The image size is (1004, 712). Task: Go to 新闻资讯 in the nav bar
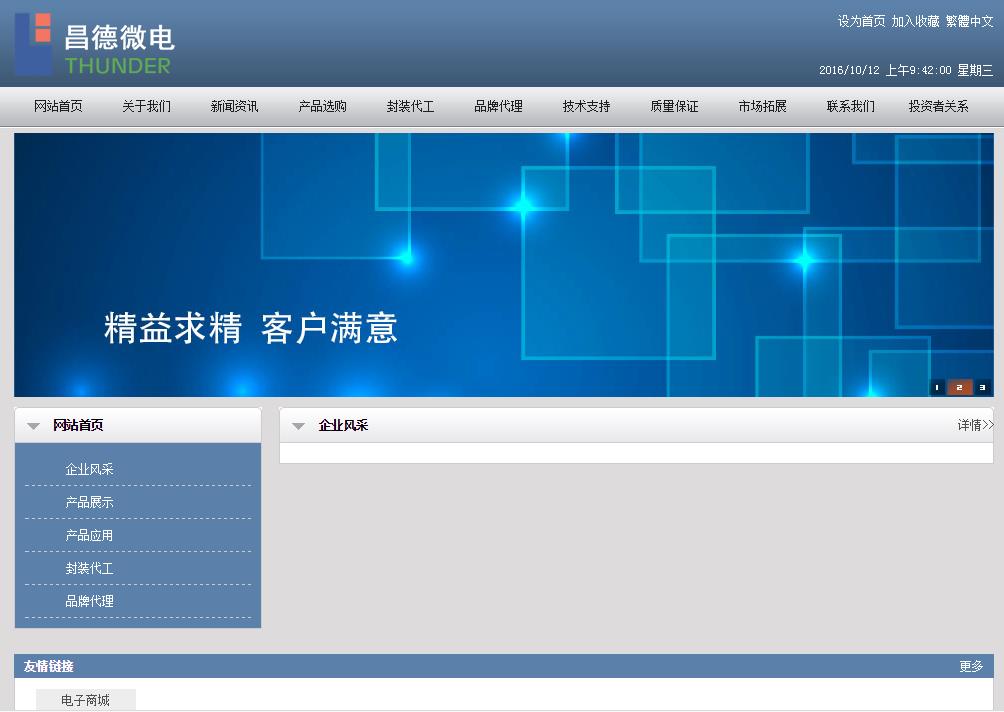[234, 106]
